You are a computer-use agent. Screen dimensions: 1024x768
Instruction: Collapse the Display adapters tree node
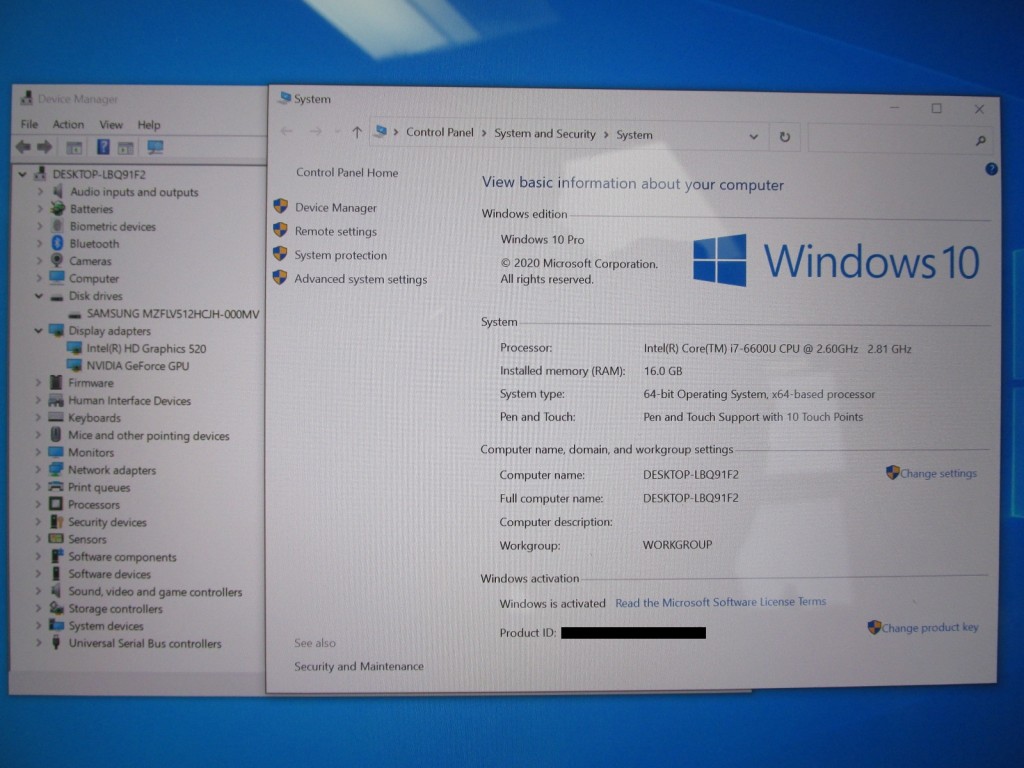[39, 330]
